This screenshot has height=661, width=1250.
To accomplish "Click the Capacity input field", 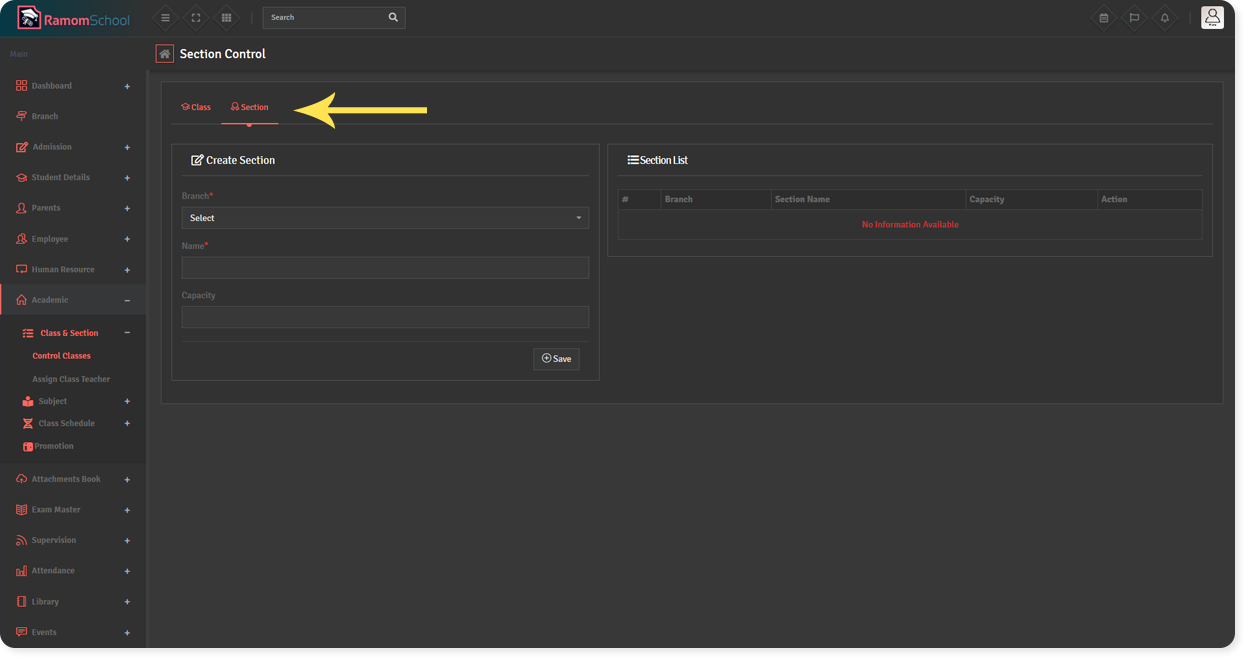I will pos(385,318).
